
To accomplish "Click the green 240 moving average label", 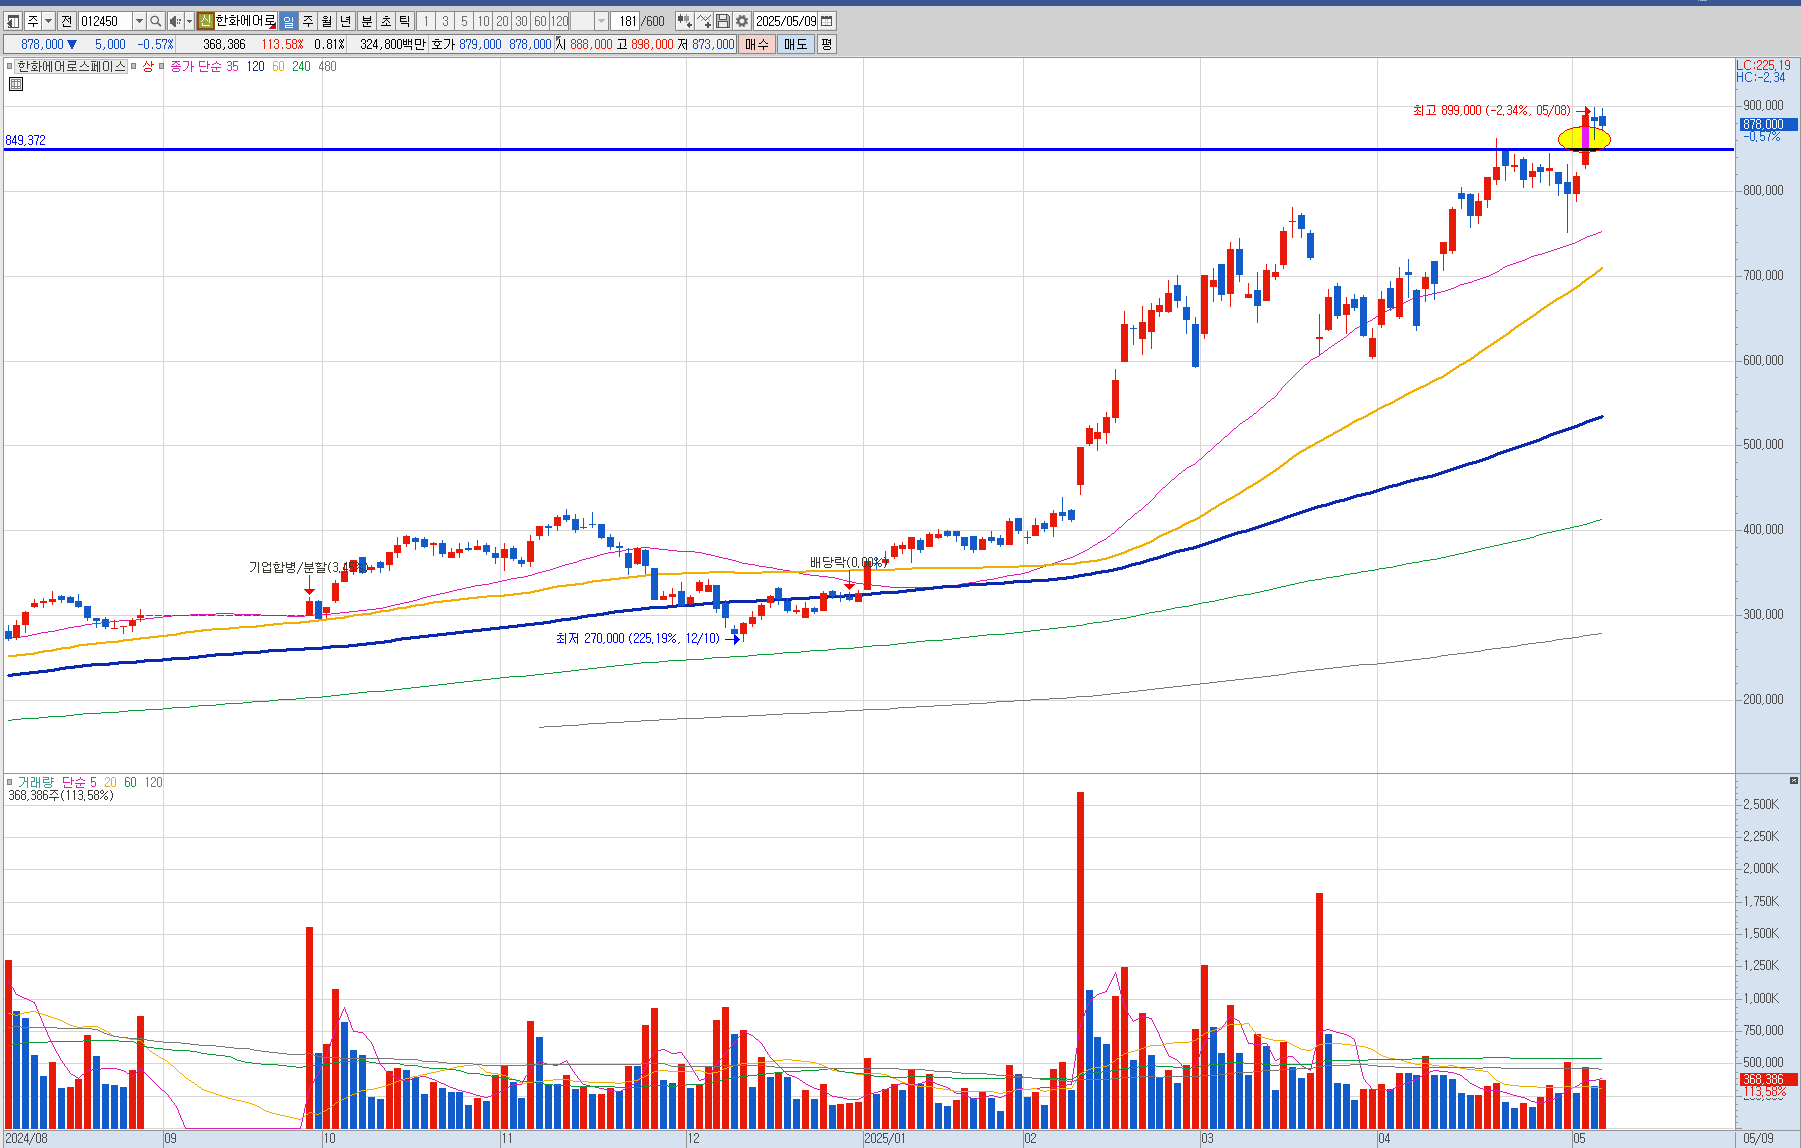I will (x=301, y=67).
